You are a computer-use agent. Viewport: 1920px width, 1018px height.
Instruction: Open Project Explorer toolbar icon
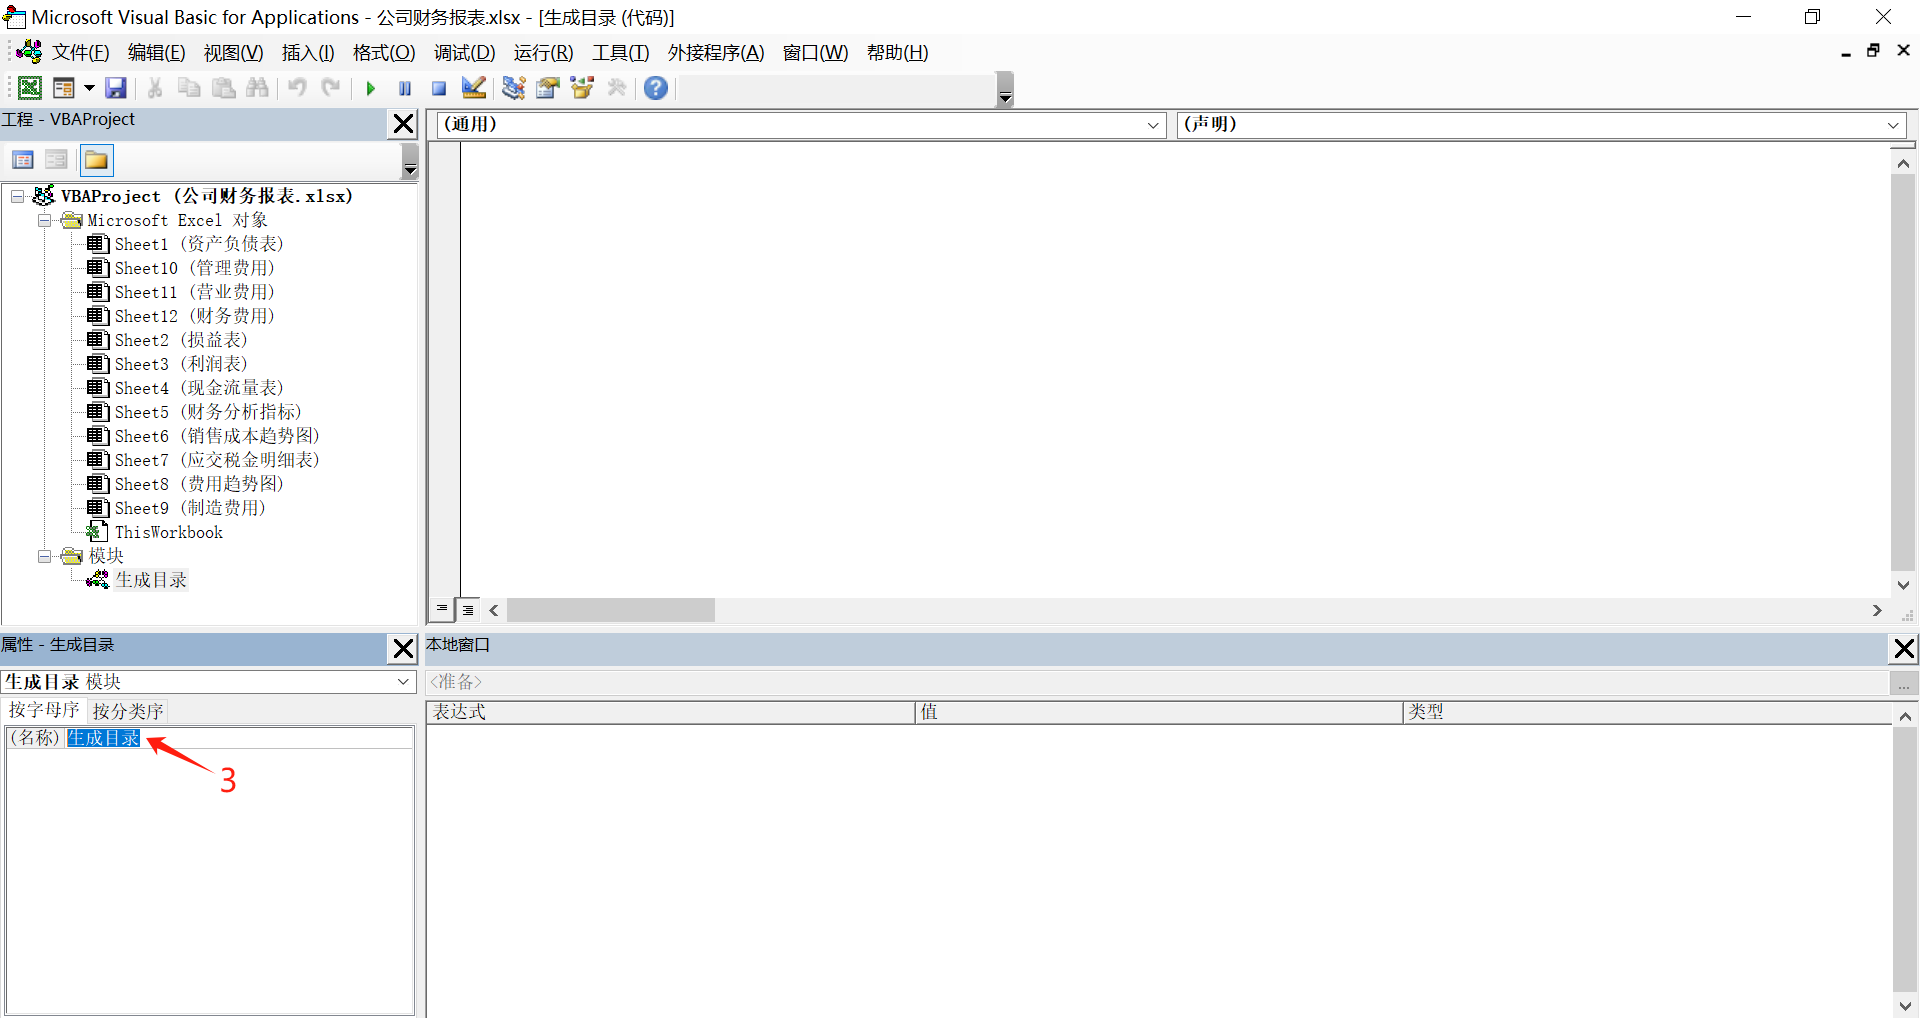tap(514, 88)
